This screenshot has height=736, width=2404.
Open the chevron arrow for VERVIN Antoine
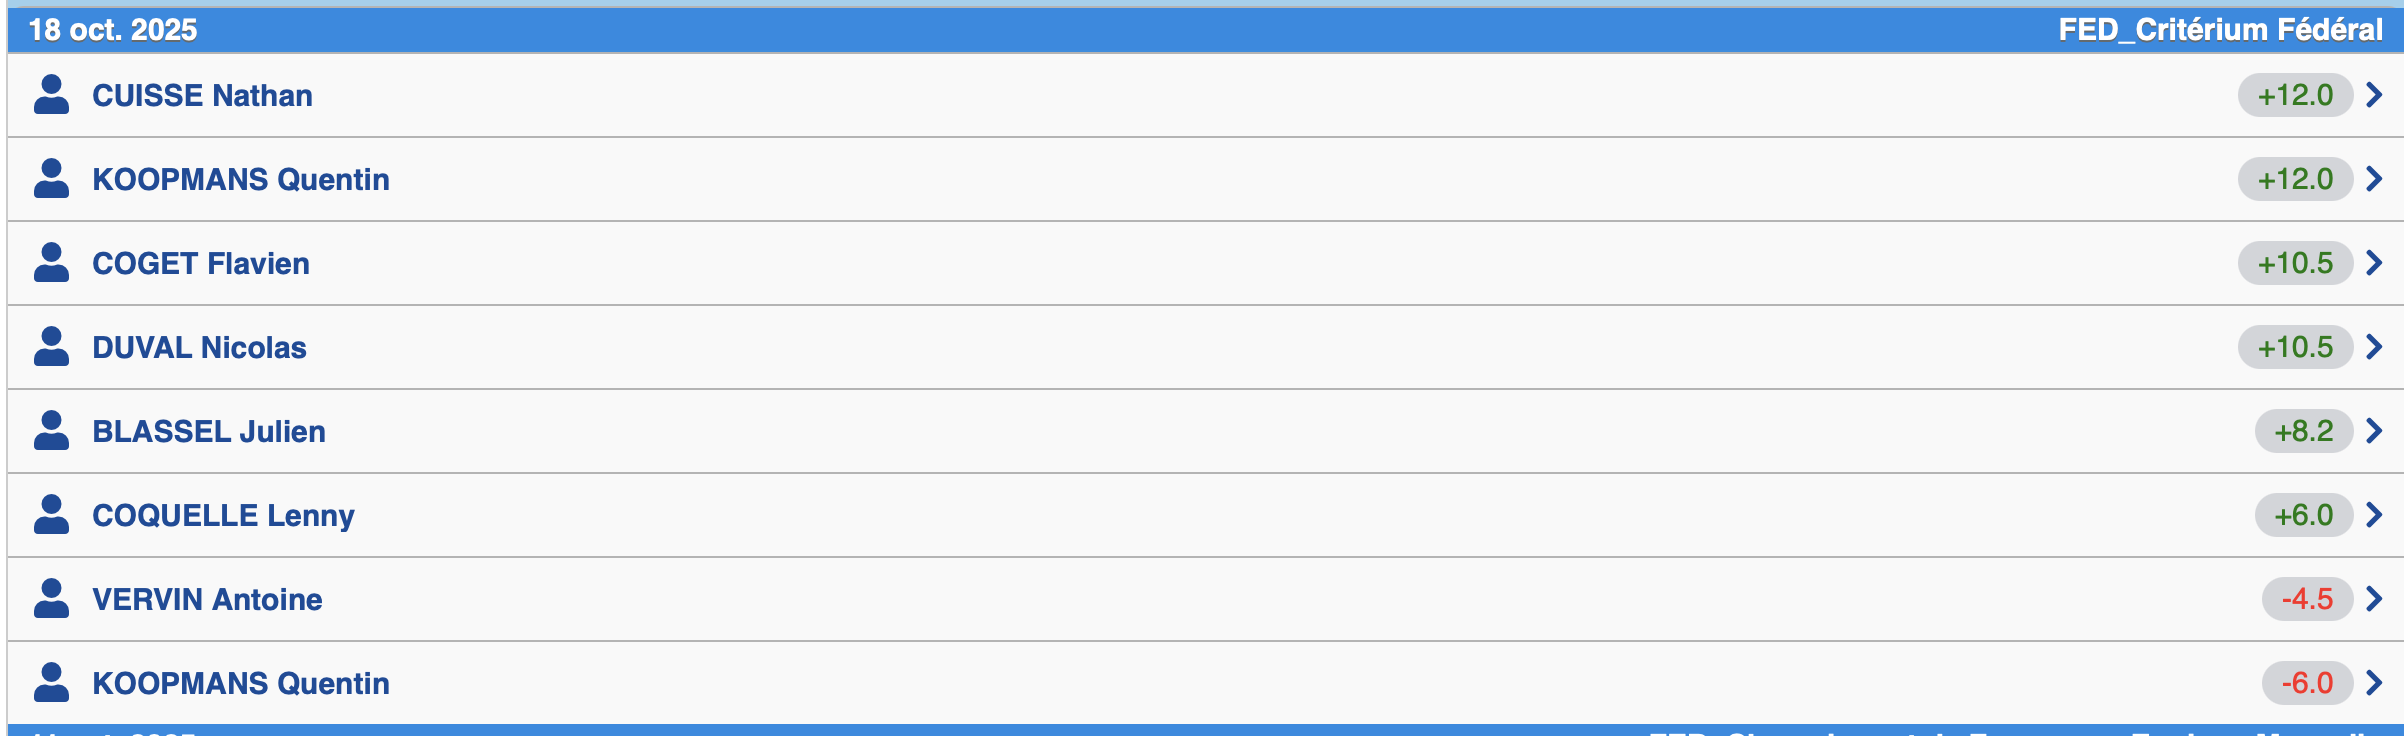(x=2374, y=599)
